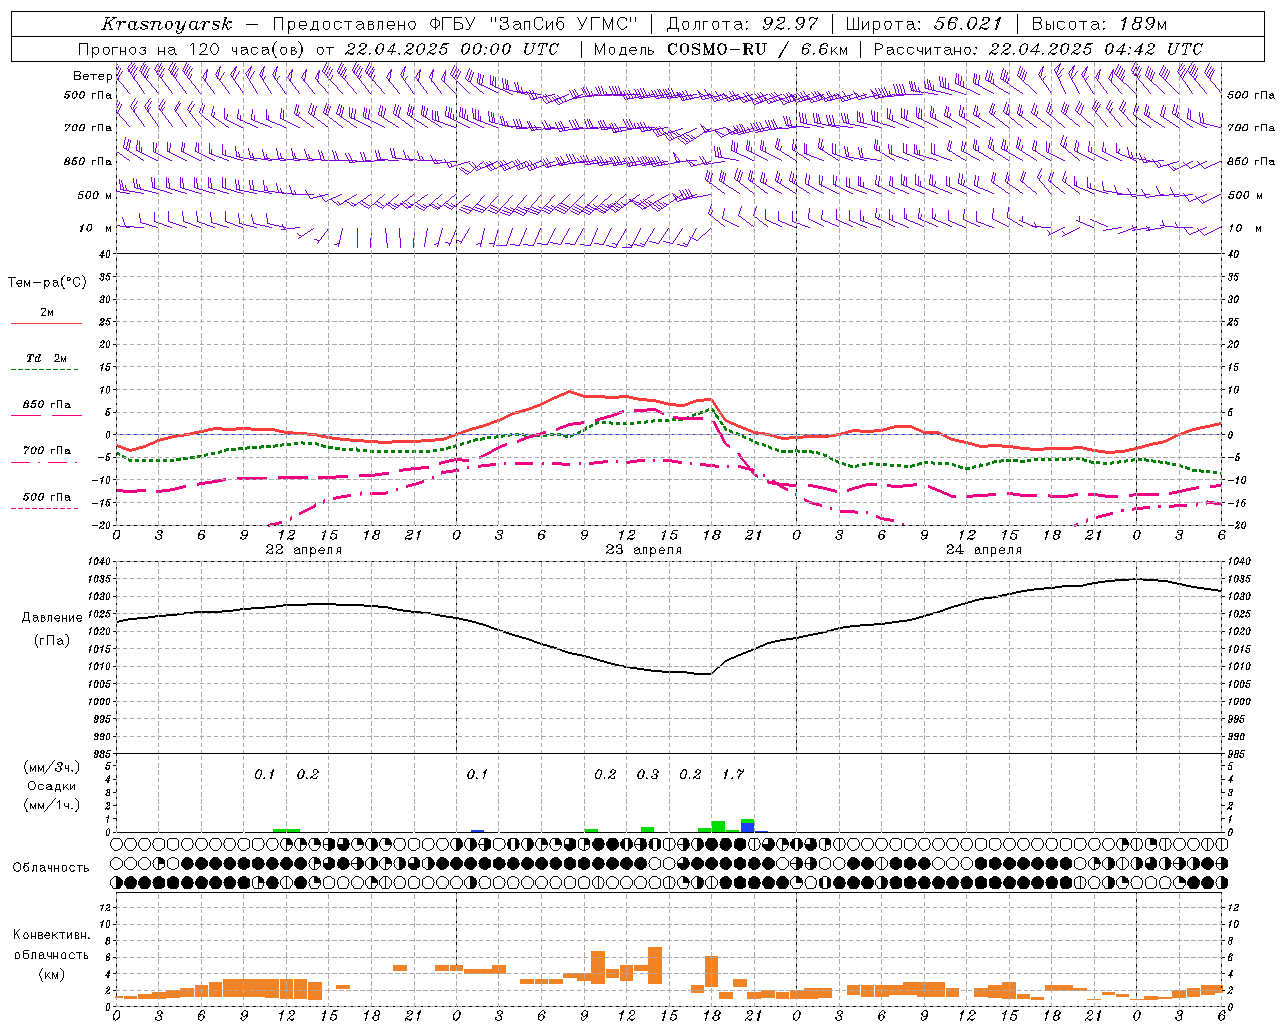
Task: Click the solid red 2м legend line sample
Action: [x=46, y=324]
